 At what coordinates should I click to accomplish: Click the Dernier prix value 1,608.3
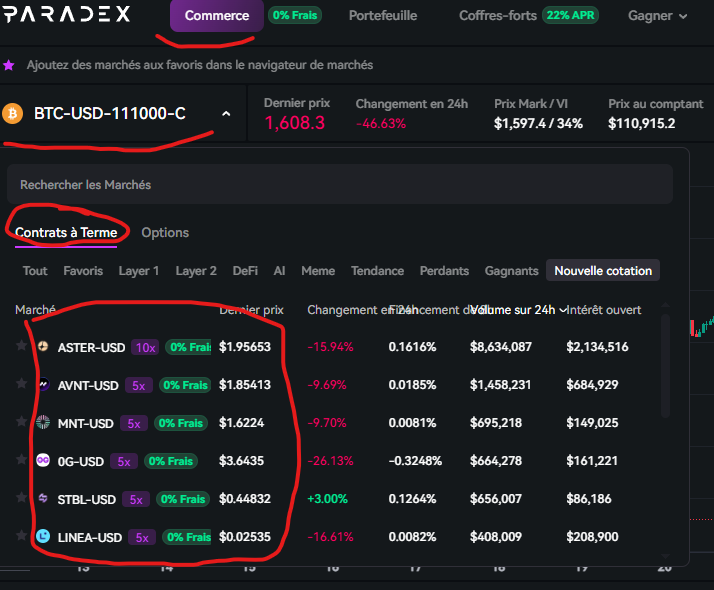coord(295,123)
